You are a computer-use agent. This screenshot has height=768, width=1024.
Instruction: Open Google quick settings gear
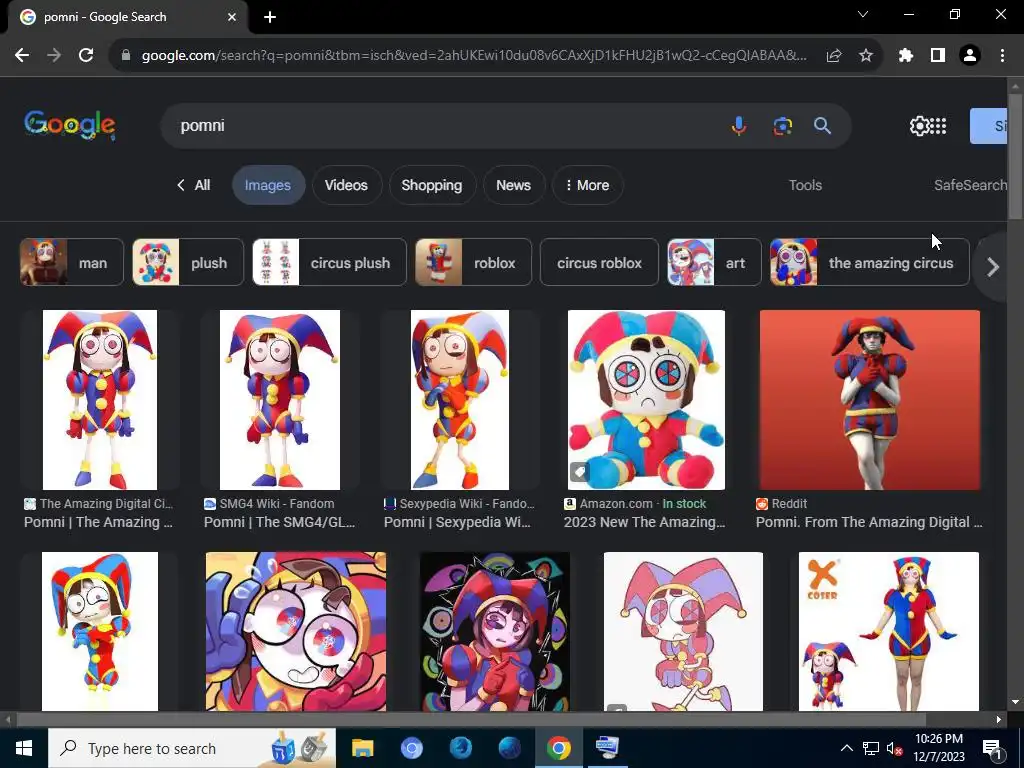click(x=919, y=125)
